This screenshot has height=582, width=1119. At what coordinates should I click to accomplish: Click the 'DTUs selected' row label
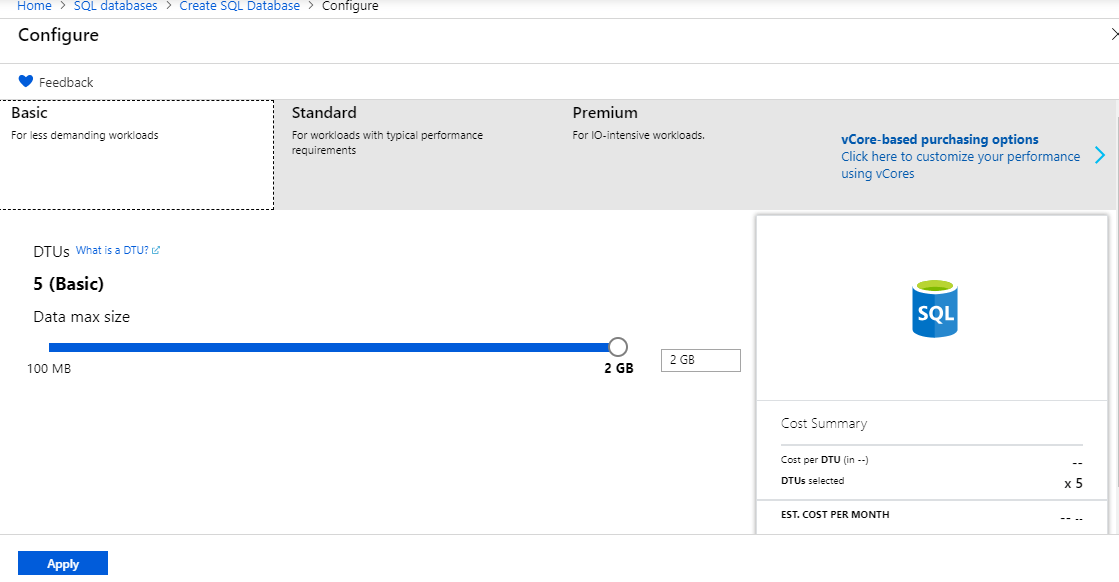[x=812, y=481]
